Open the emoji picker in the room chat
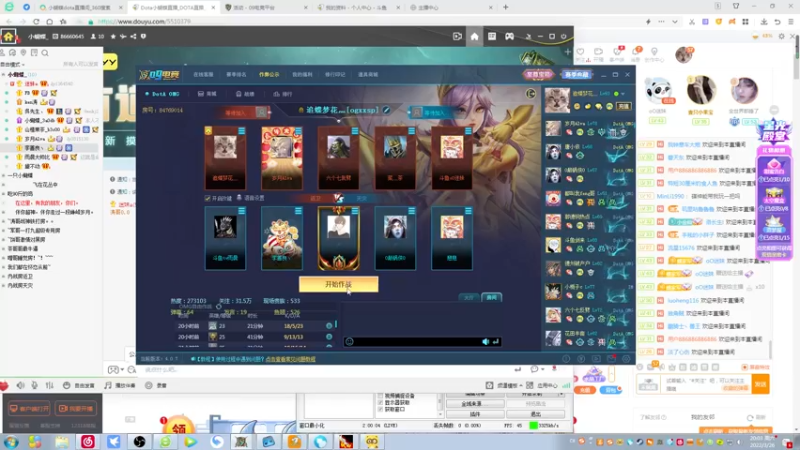Viewport: 800px width, 450px height. (x=349, y=342)
